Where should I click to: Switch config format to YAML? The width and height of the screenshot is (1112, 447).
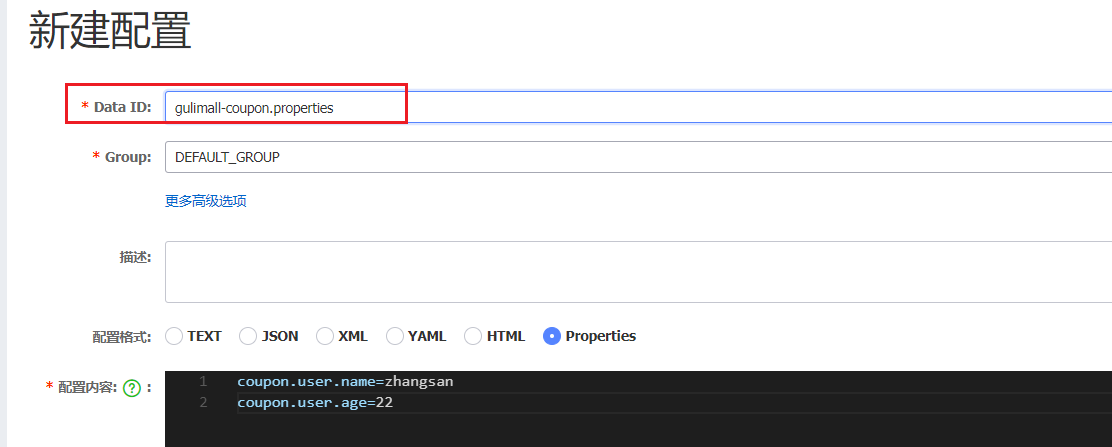(x=395, y=336)
